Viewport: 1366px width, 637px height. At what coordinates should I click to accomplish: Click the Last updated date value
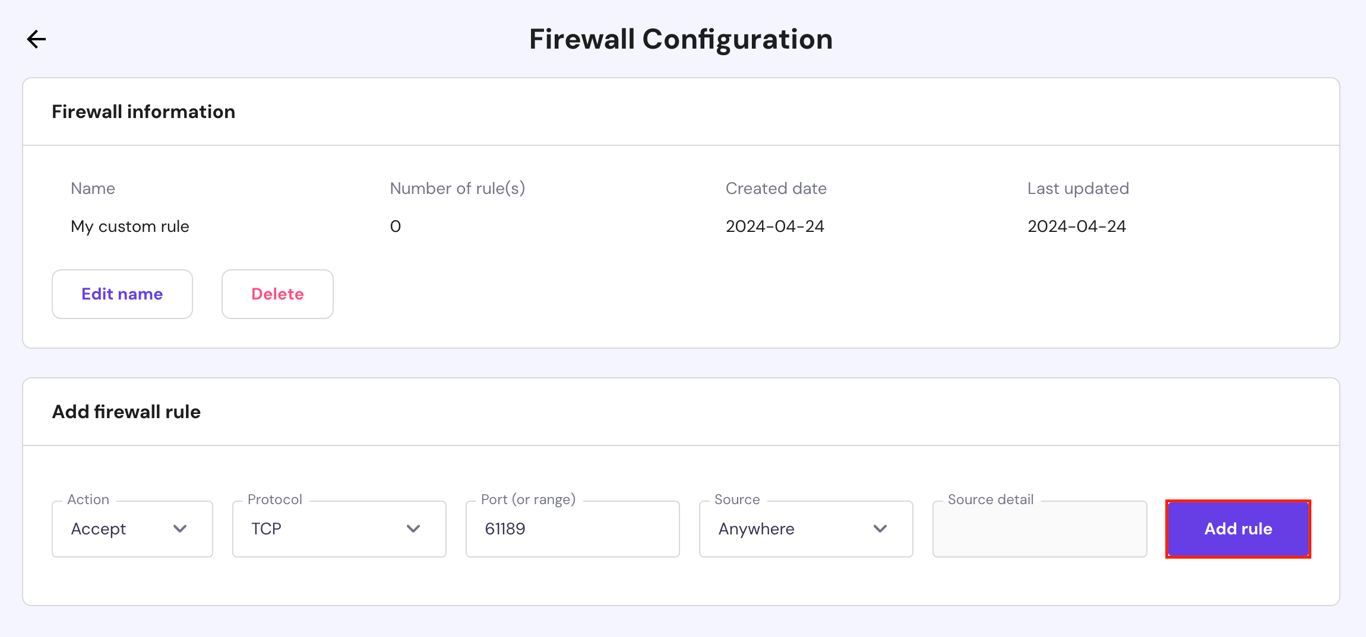point(1078,226)
